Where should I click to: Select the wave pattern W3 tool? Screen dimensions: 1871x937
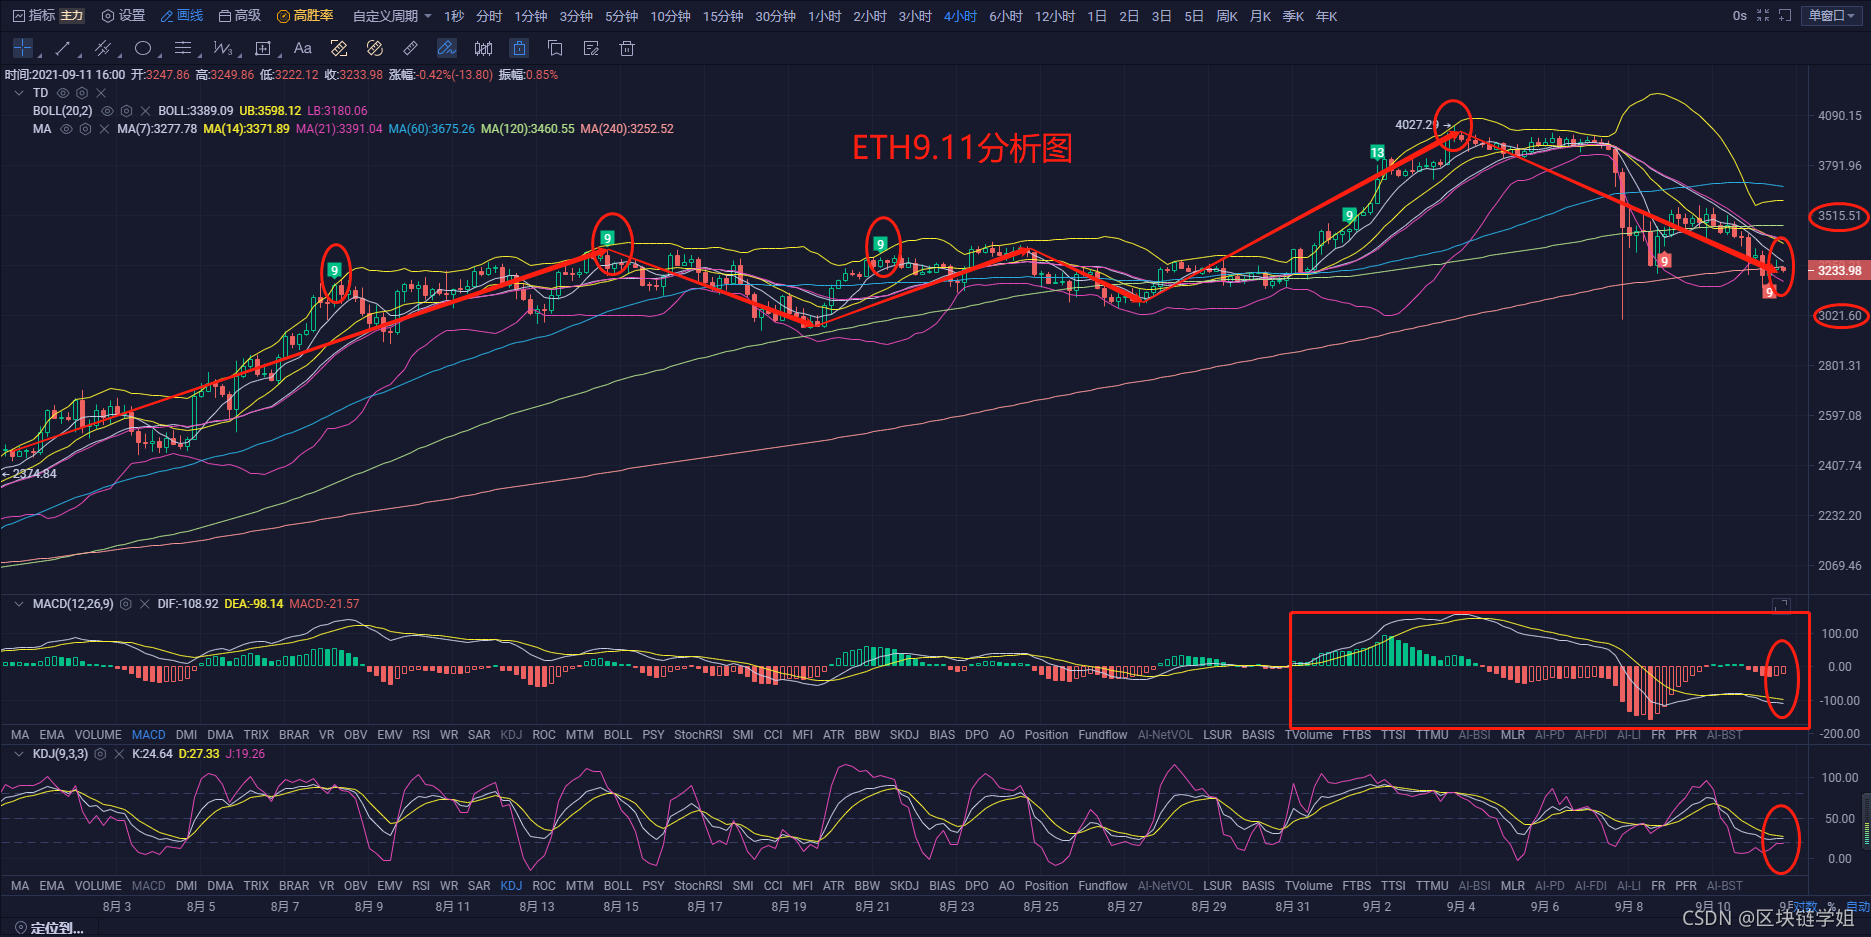click(x=222, y=48)
